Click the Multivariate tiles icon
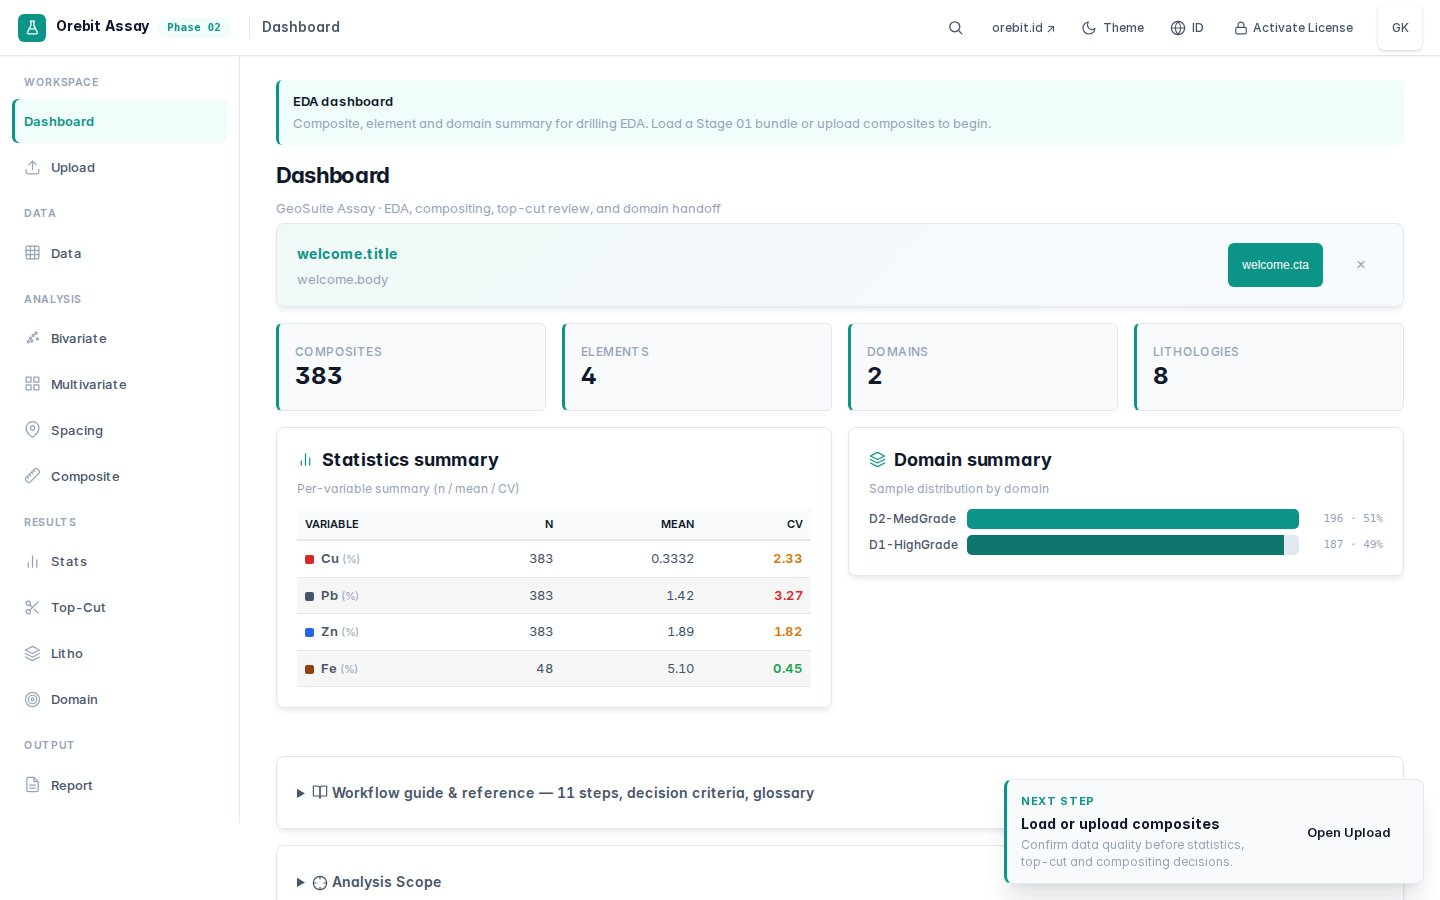The width and height of the screenshot is (1440, 900). coord(32,384)
